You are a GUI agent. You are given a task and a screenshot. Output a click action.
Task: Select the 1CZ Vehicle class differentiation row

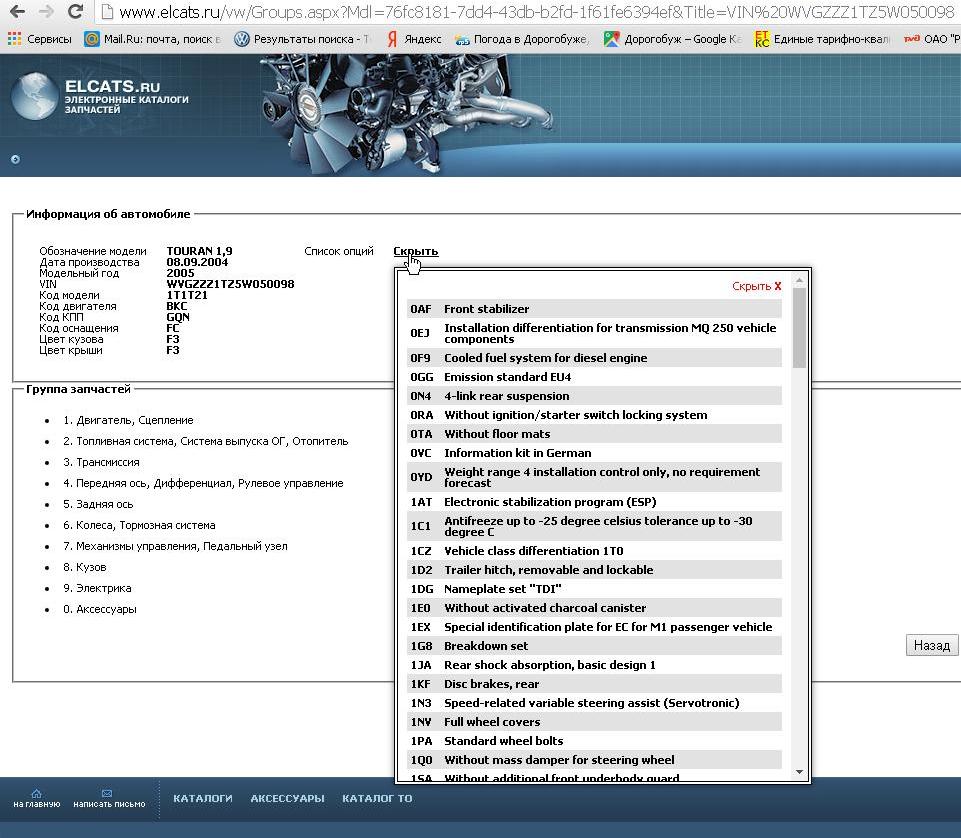[594, 551]
